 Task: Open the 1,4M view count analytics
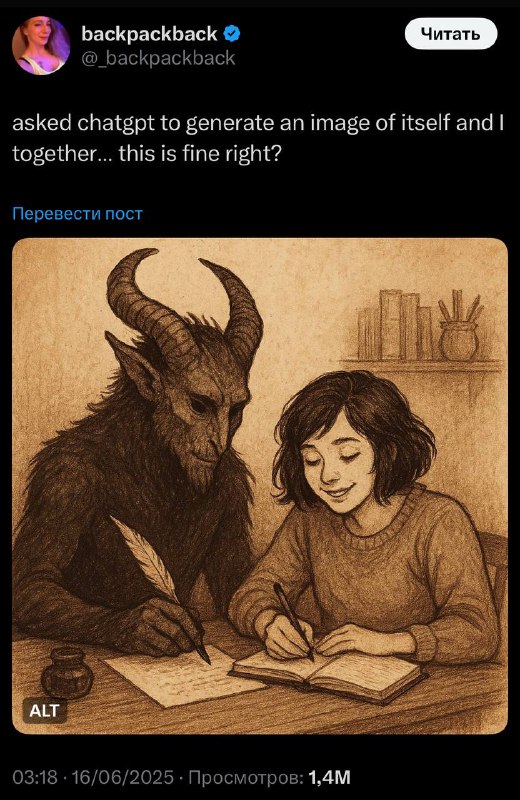(x=330, y=778)
